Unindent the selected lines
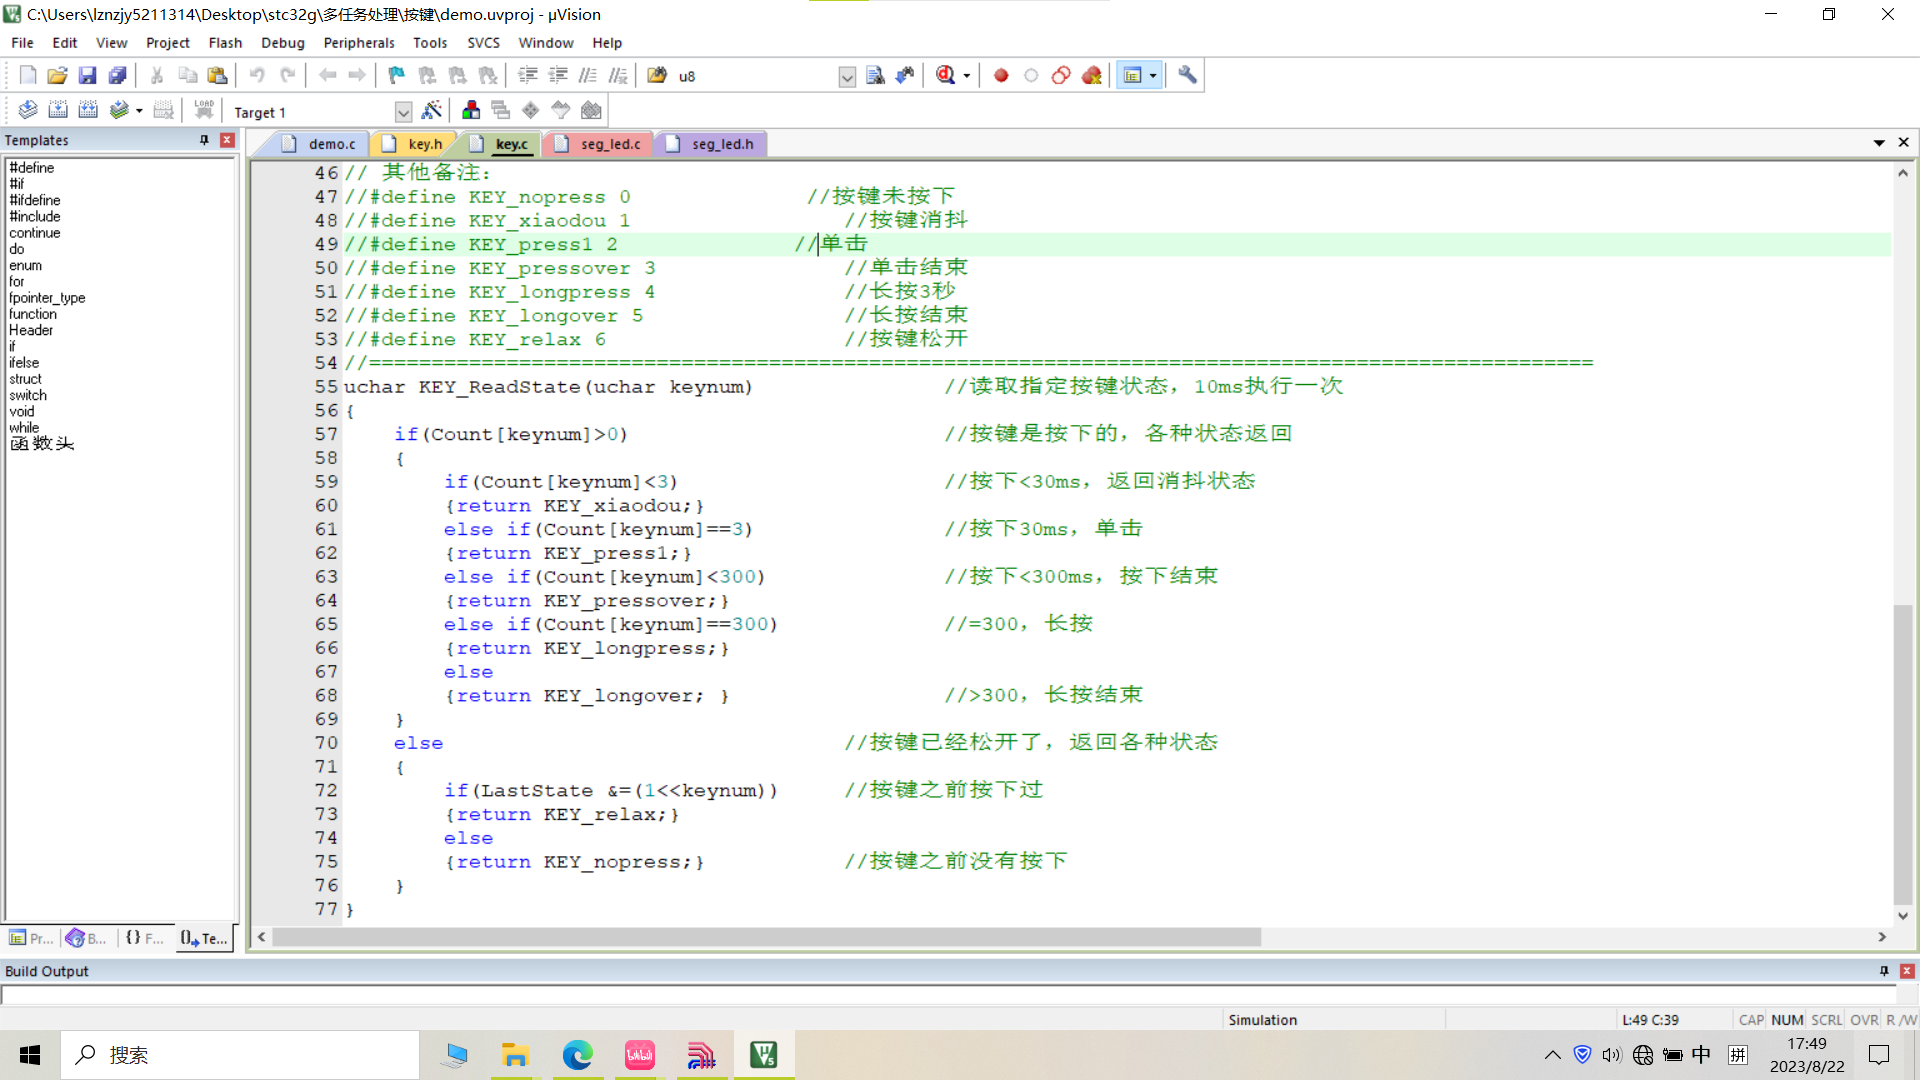Screen dimensions: 1920x1080 [x=558, y=75]
